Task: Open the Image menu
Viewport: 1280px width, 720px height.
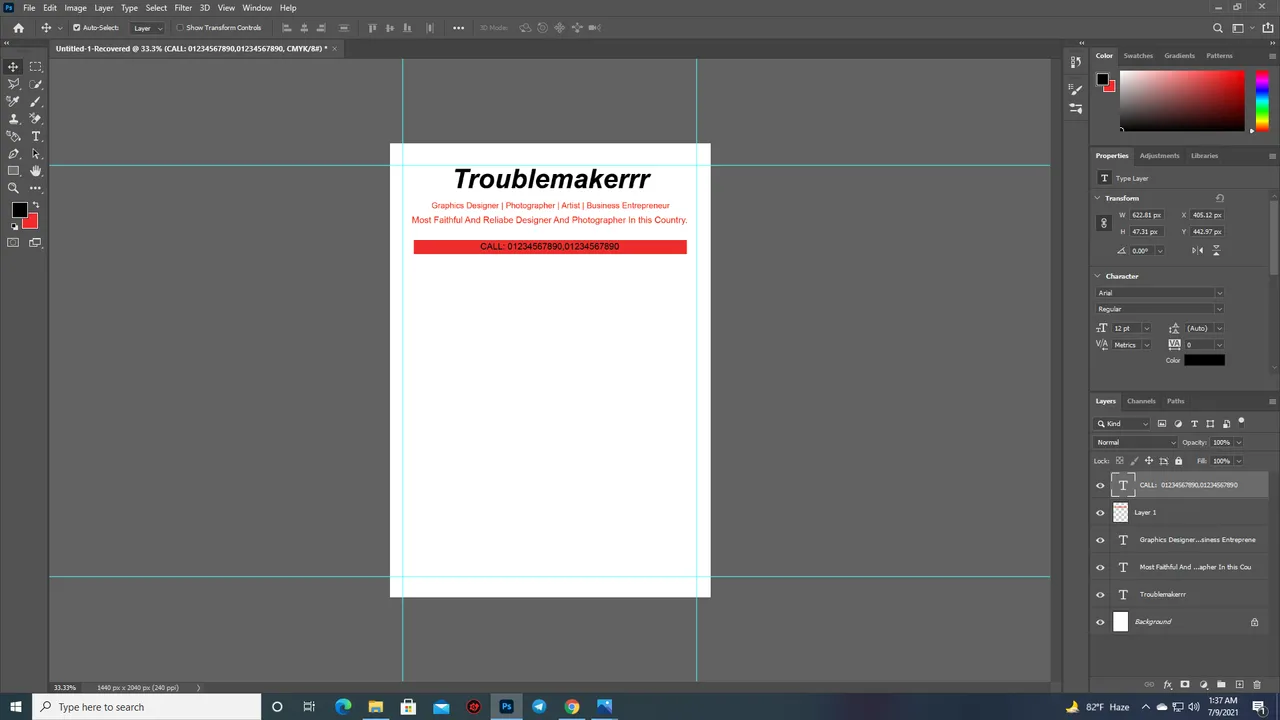Action: tap(76, 8)
